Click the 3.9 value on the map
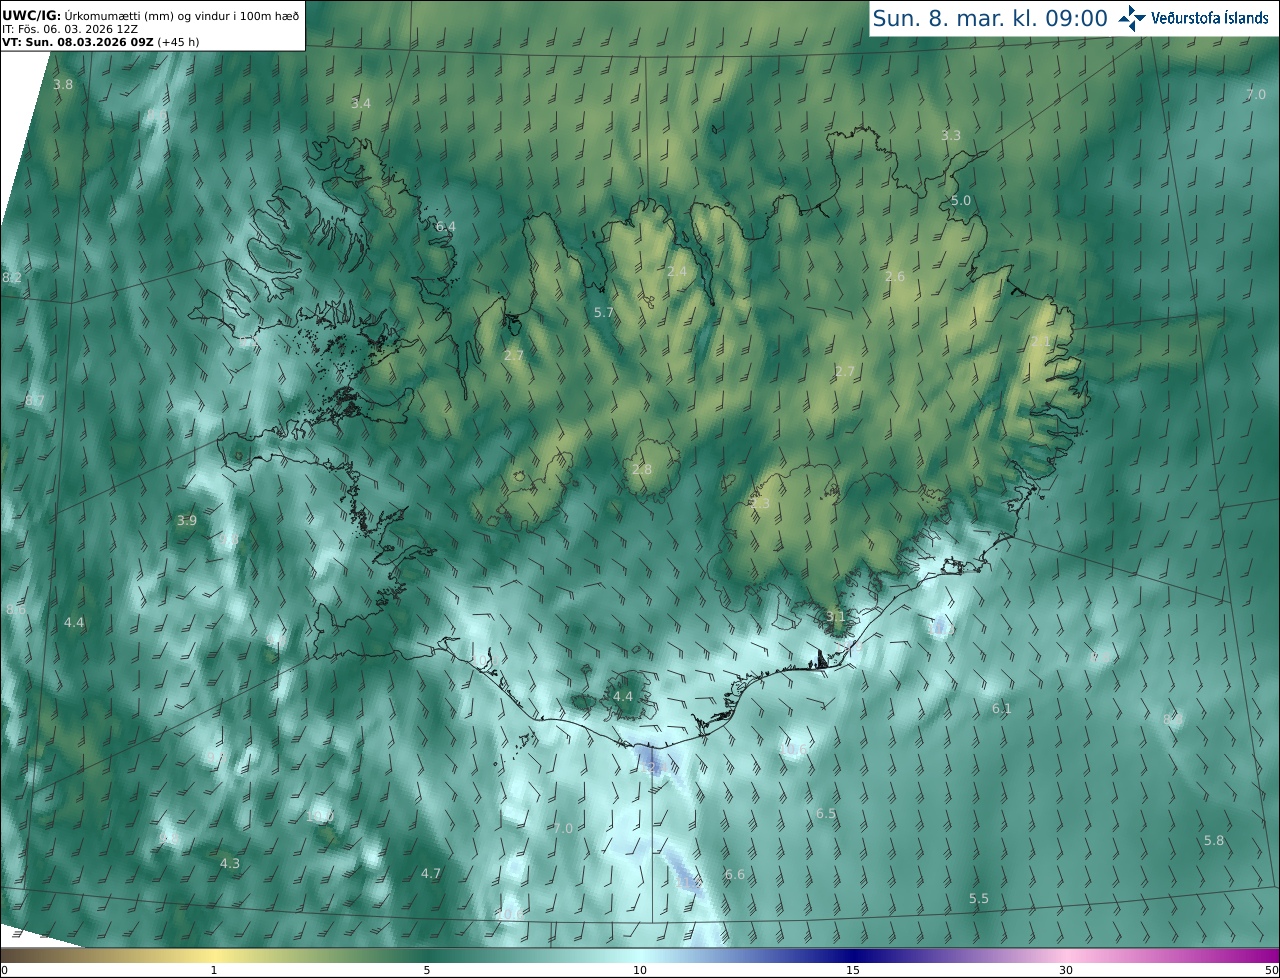The width and height of the screenshot is (1280, 978). tap(187, 521)
